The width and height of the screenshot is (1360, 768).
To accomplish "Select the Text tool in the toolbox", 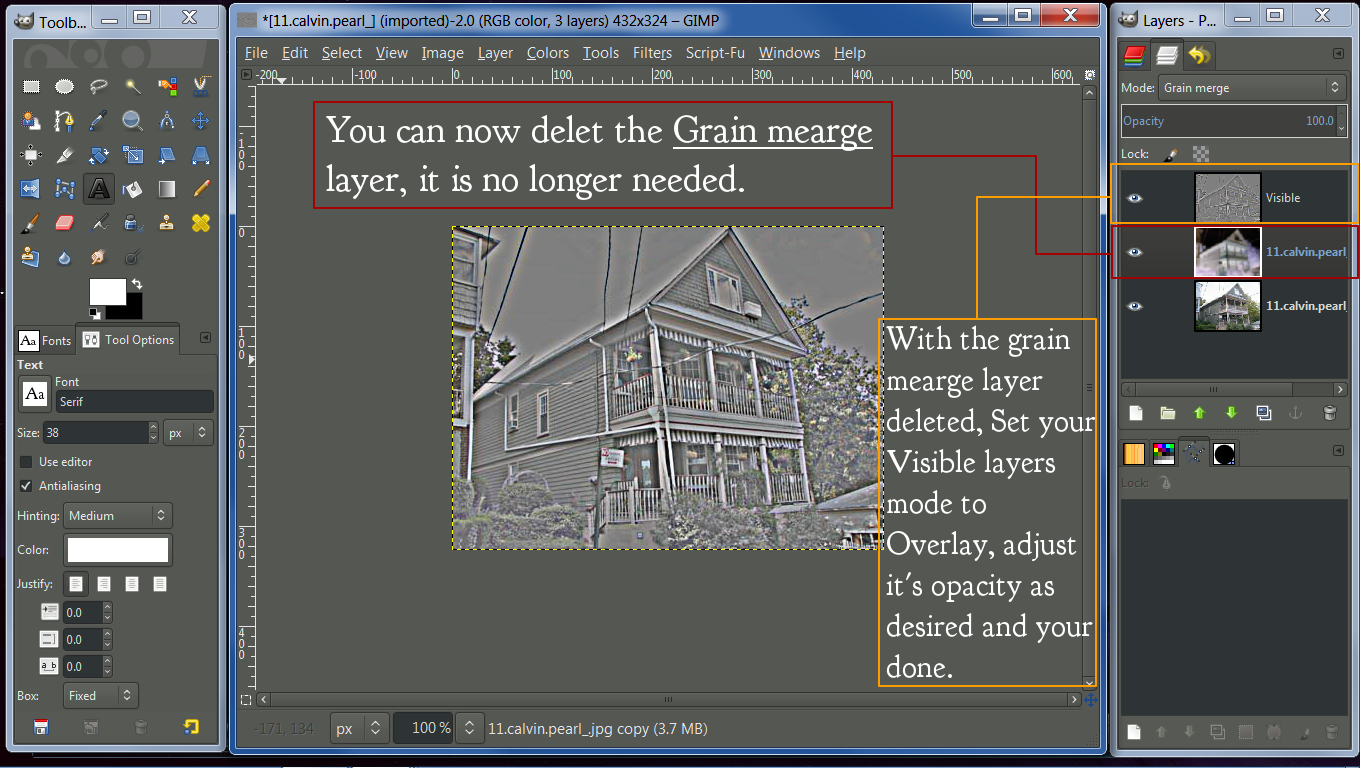I will [x=98, y=188].
